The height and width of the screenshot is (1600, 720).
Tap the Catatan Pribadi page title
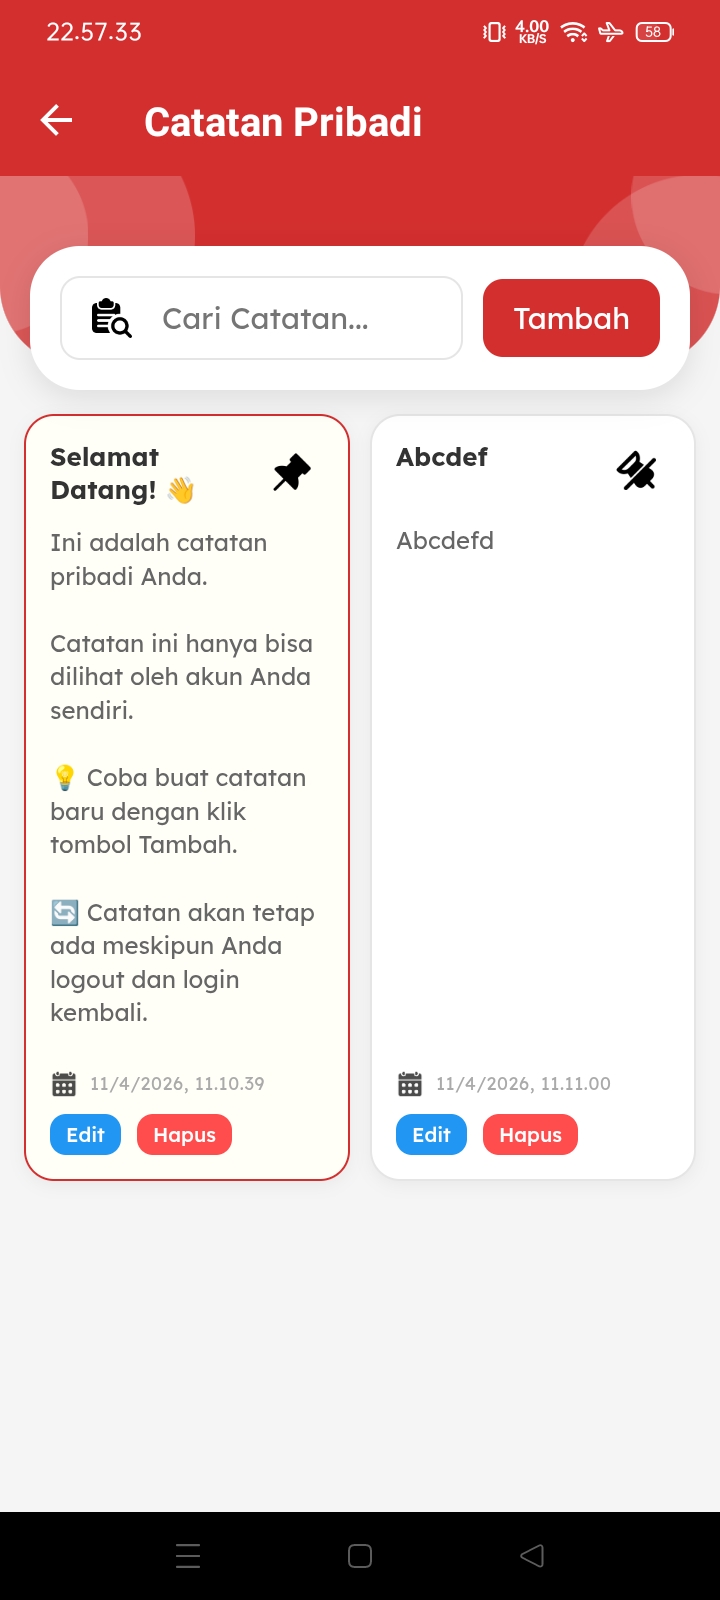(x=283, y=122)
